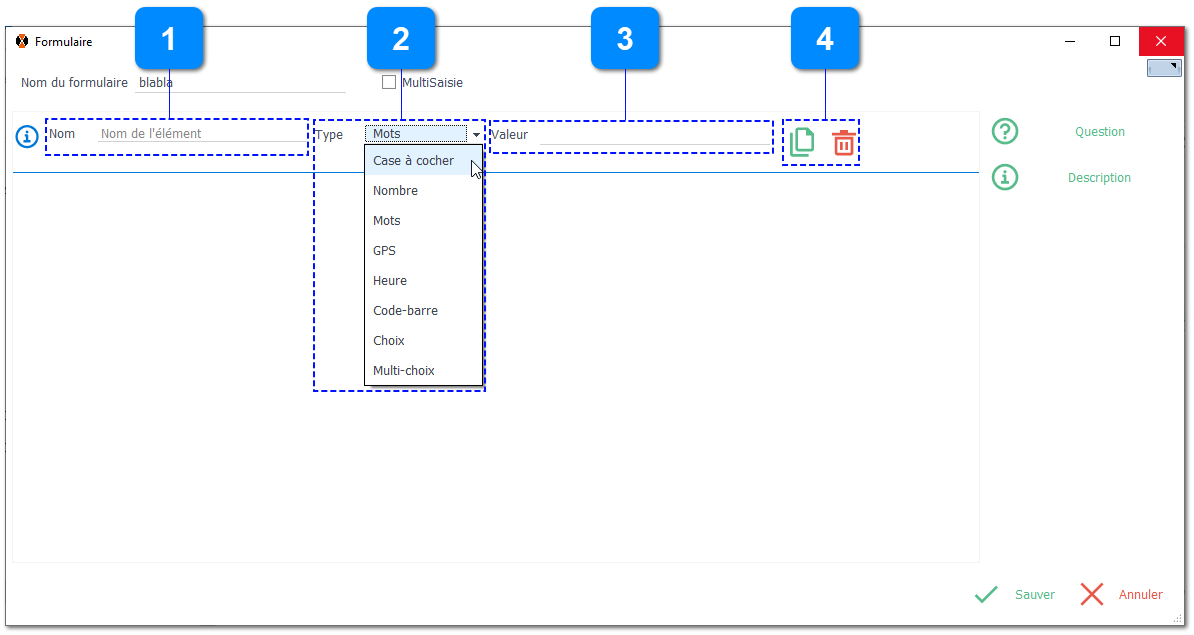Pick the GPS type option

384,251
